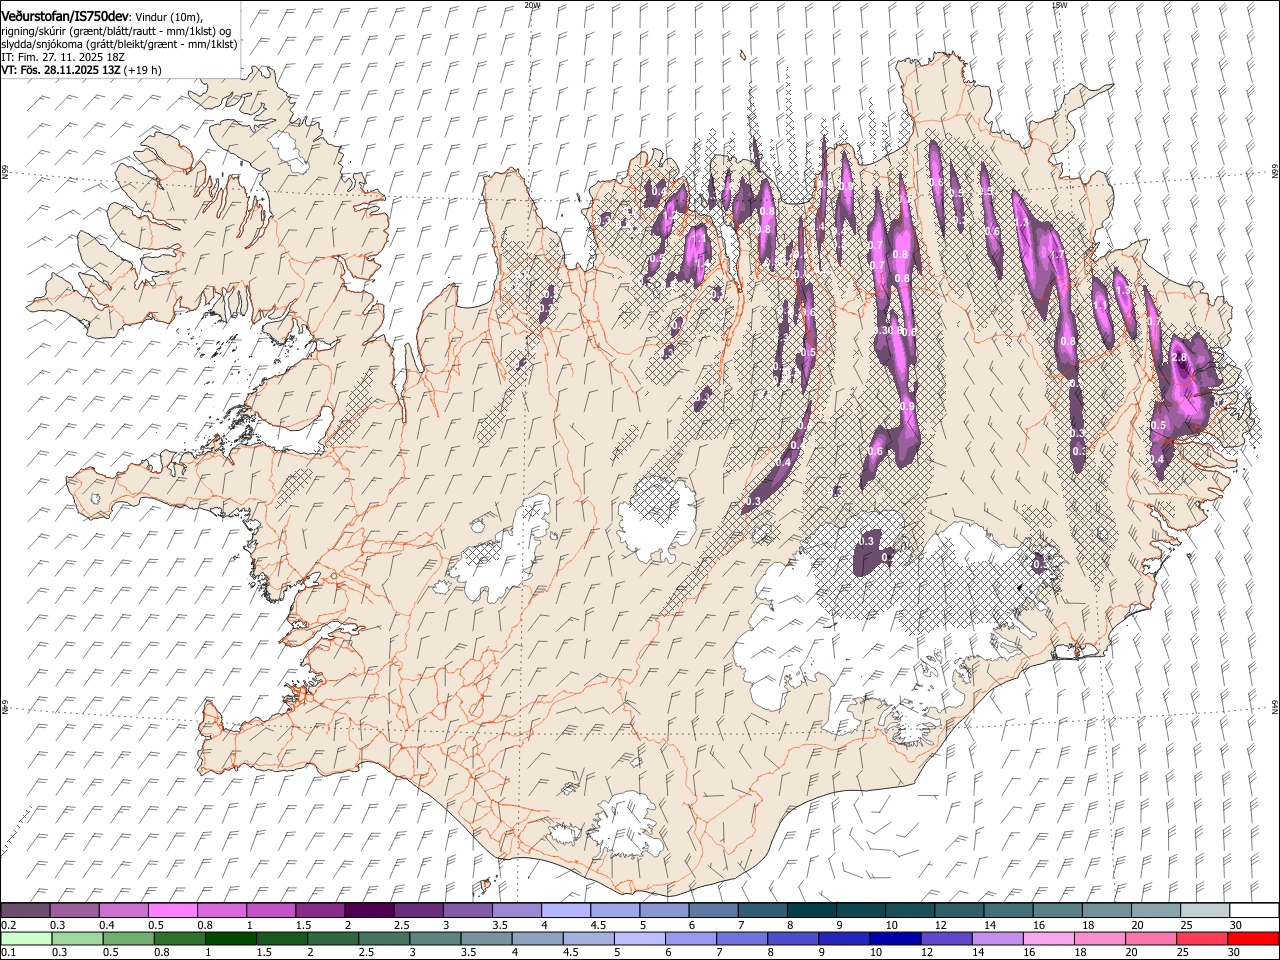Click the palest green rain swatch starting at 0.1
The height and width of the screenshot is (960, 1280).
tap(26, 939)
